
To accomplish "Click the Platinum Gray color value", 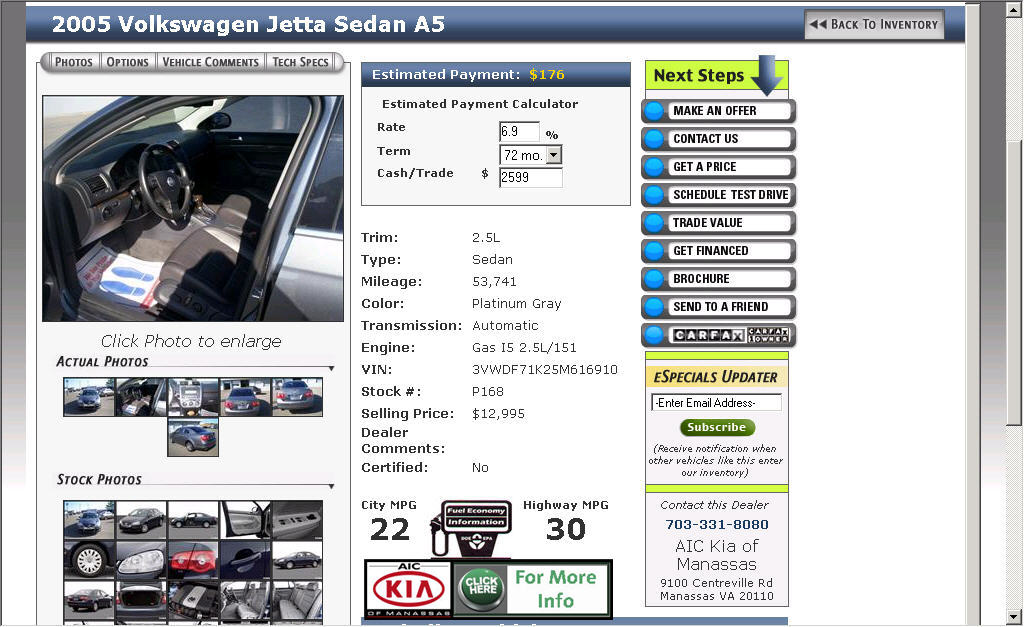I will [x=517, y=304].
